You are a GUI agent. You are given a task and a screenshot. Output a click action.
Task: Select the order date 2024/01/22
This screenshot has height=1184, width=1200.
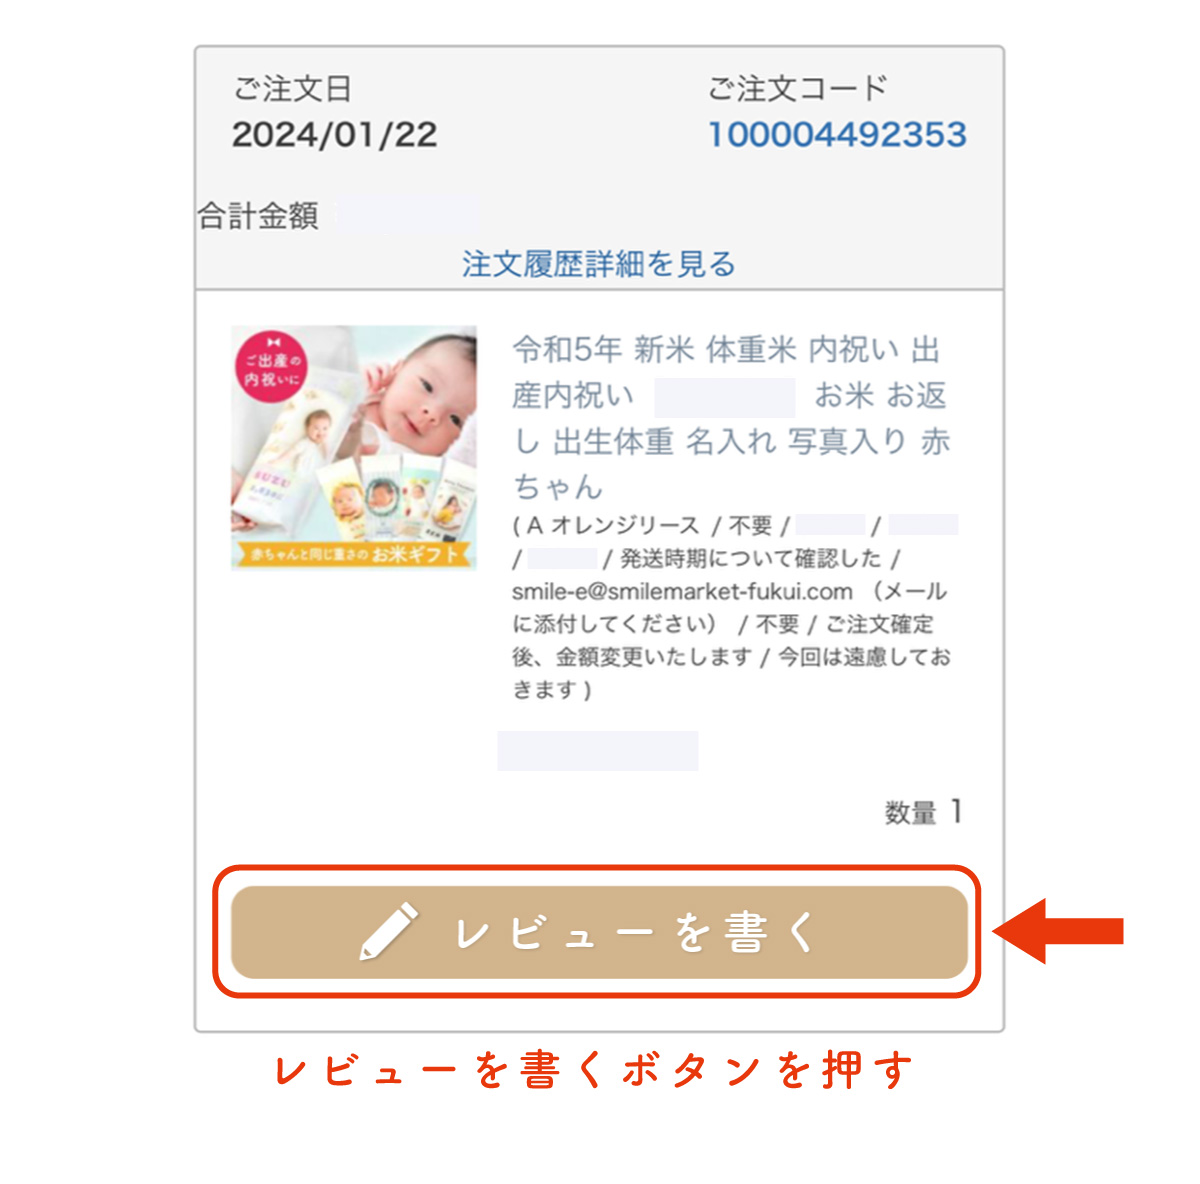334,134
